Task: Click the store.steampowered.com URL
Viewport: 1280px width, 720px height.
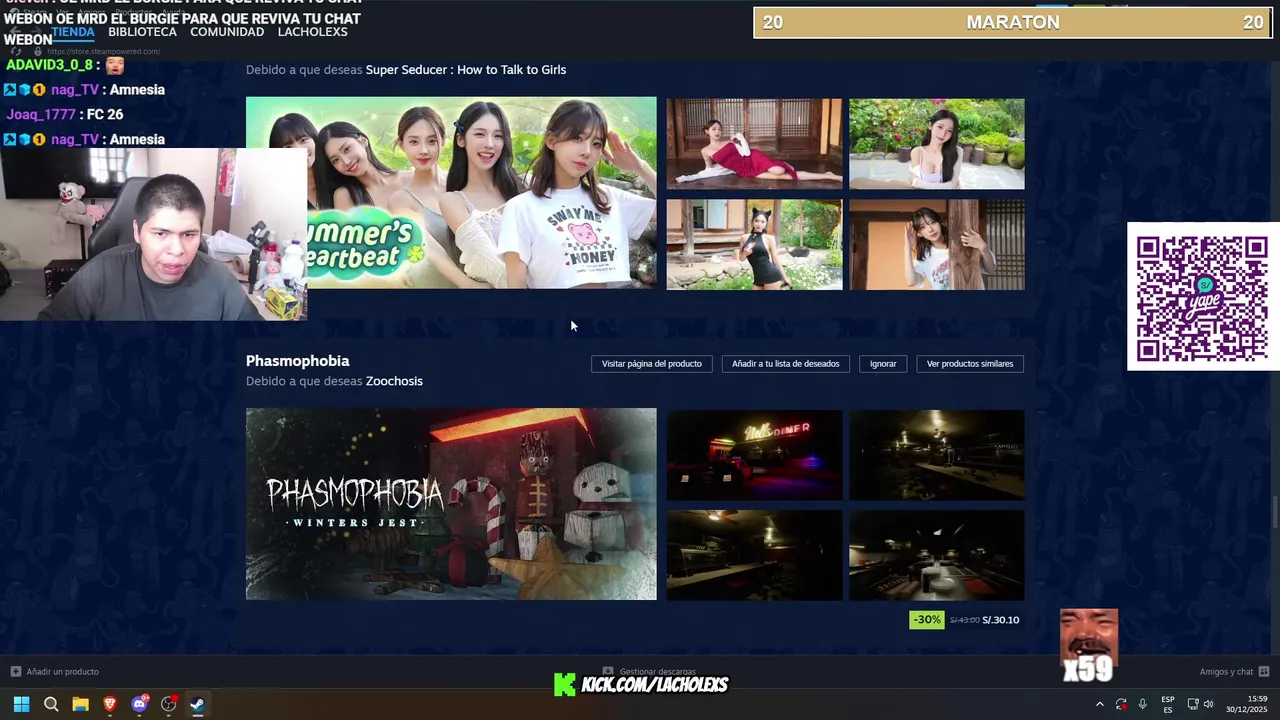Action: point(103,51)
